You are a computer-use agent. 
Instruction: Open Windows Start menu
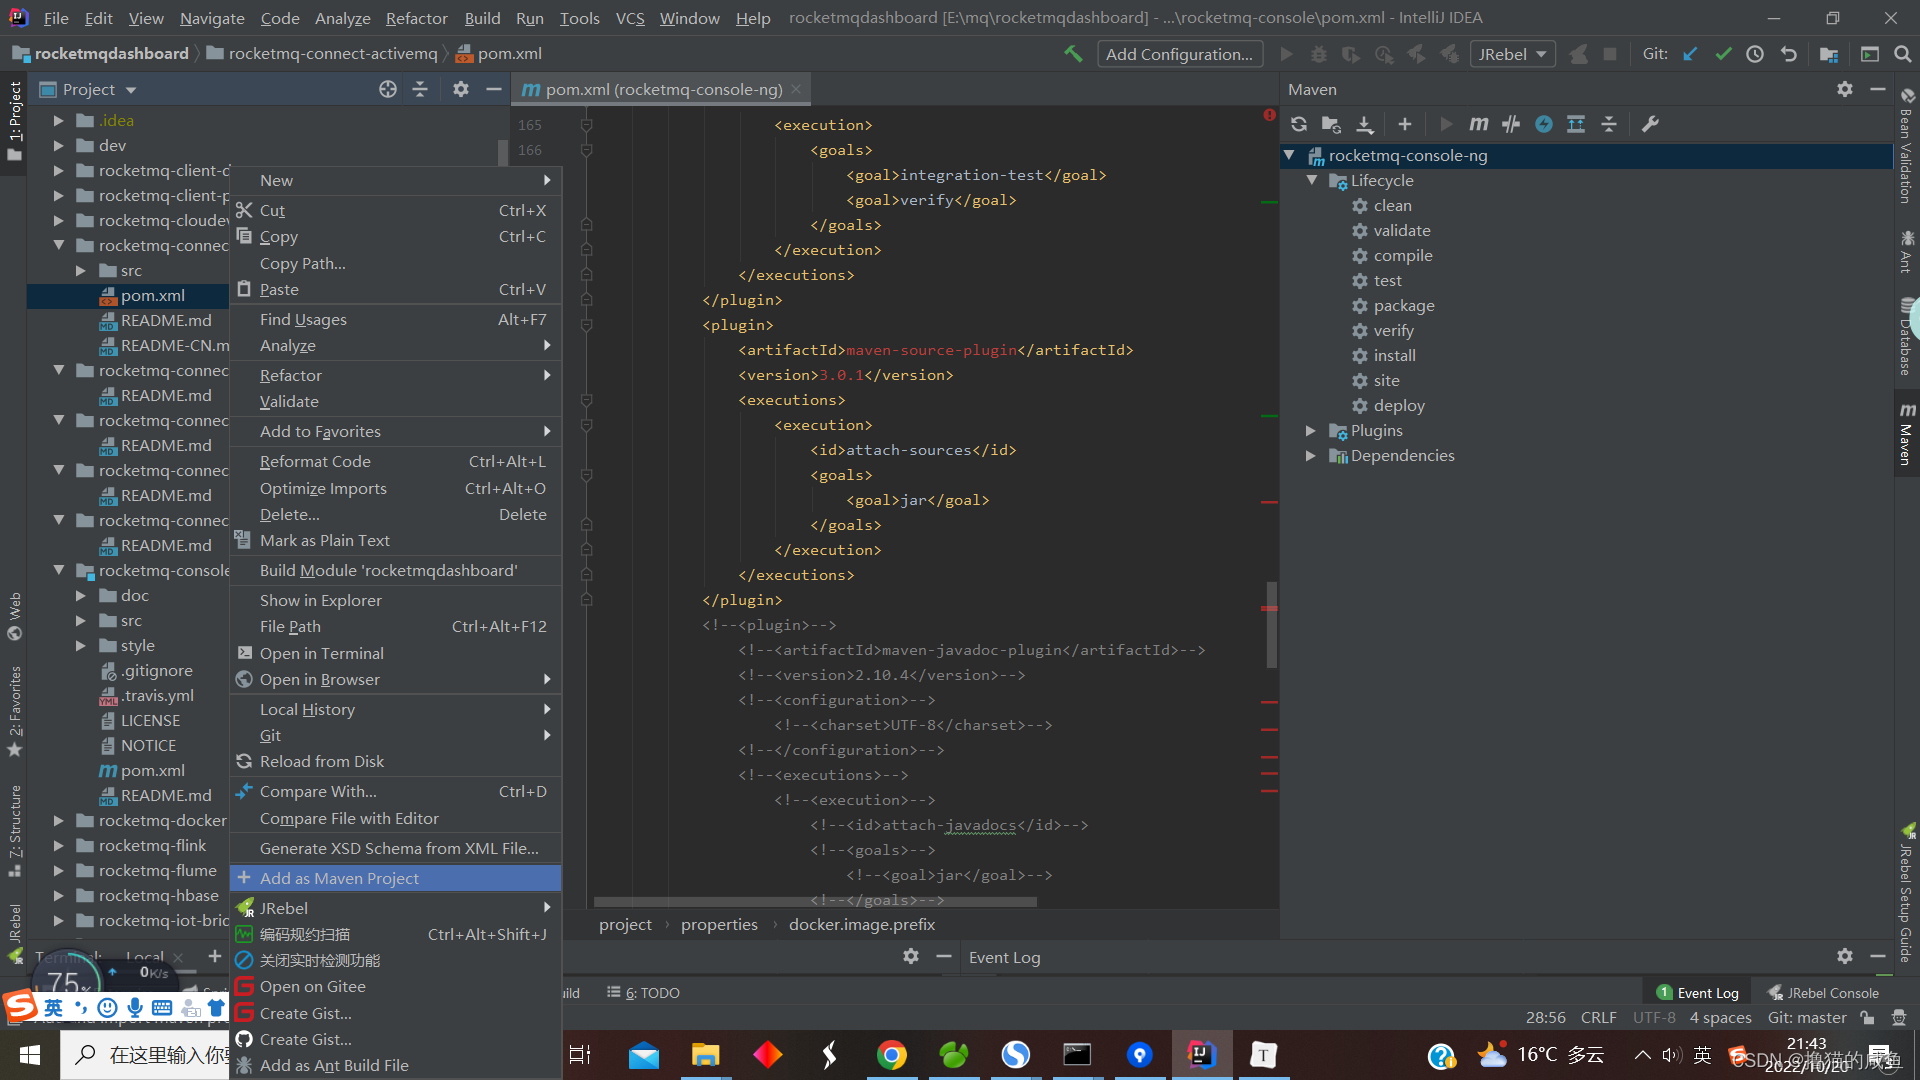tap(30, 1054)
